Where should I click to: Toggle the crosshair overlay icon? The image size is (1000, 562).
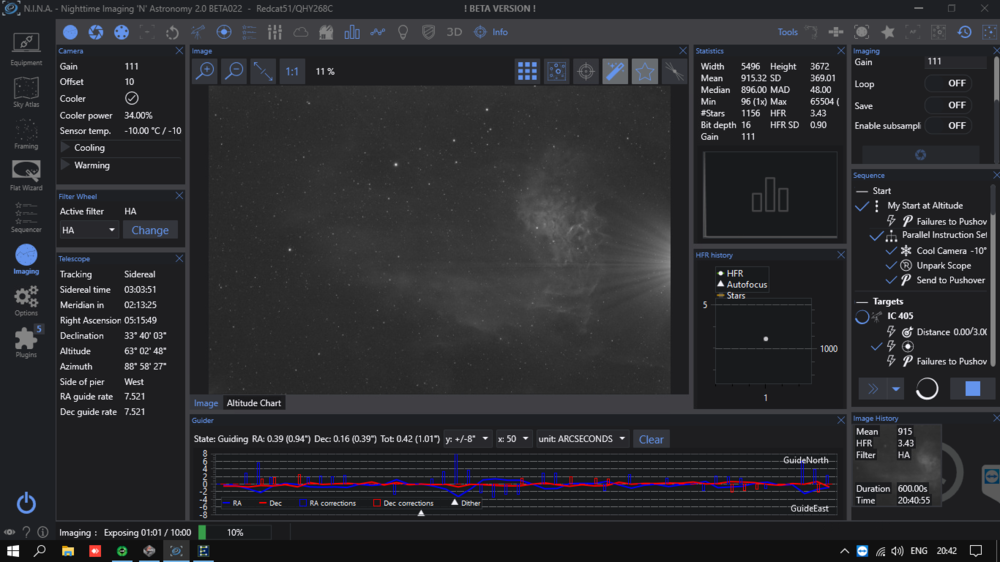[586, 71]
